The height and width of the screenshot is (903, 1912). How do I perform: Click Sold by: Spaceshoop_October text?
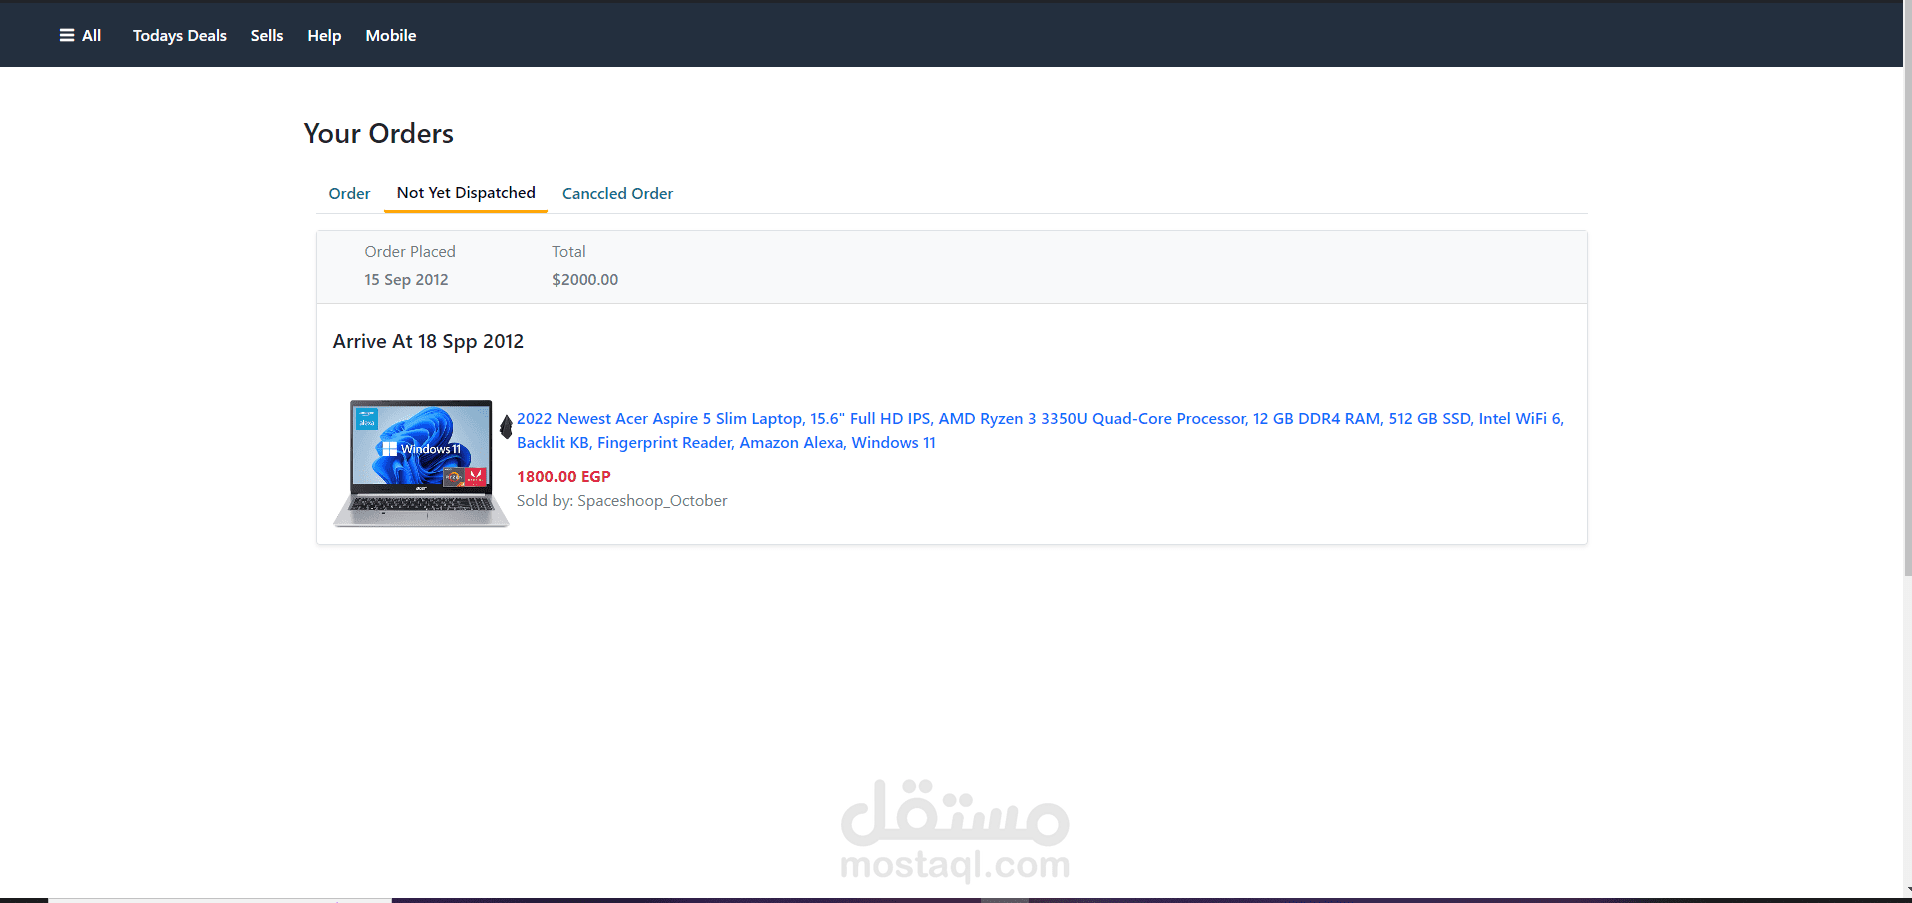tap(622, 501)
